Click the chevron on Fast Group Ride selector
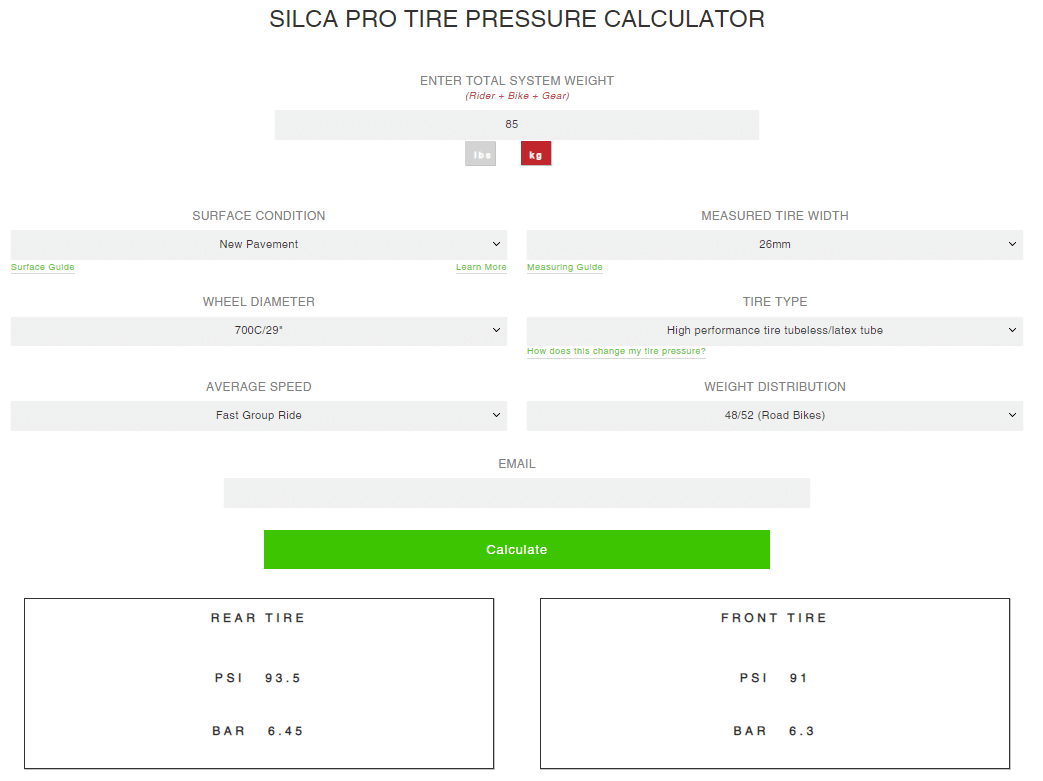The image size is (1043, 781). [x=496, y=415]
